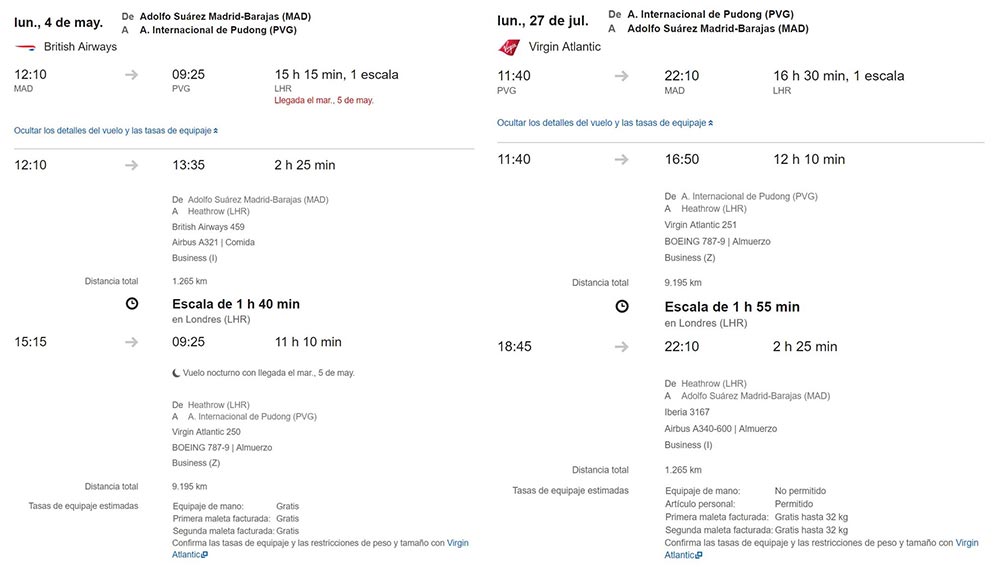Click the lun., 27 de jul. date heading
Image resolution: width=1001 pixels, height=567 pixels.
click(x=543, y=20)
